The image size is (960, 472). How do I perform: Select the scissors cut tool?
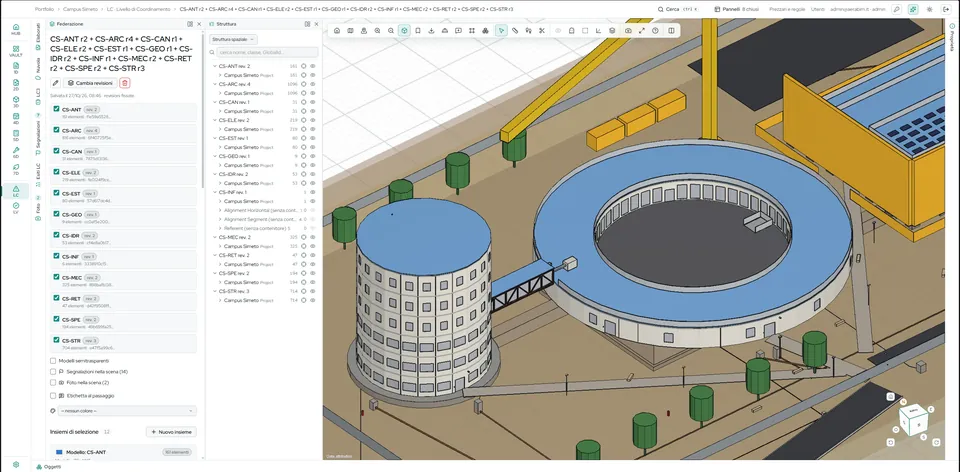click(x=542, y=31)
